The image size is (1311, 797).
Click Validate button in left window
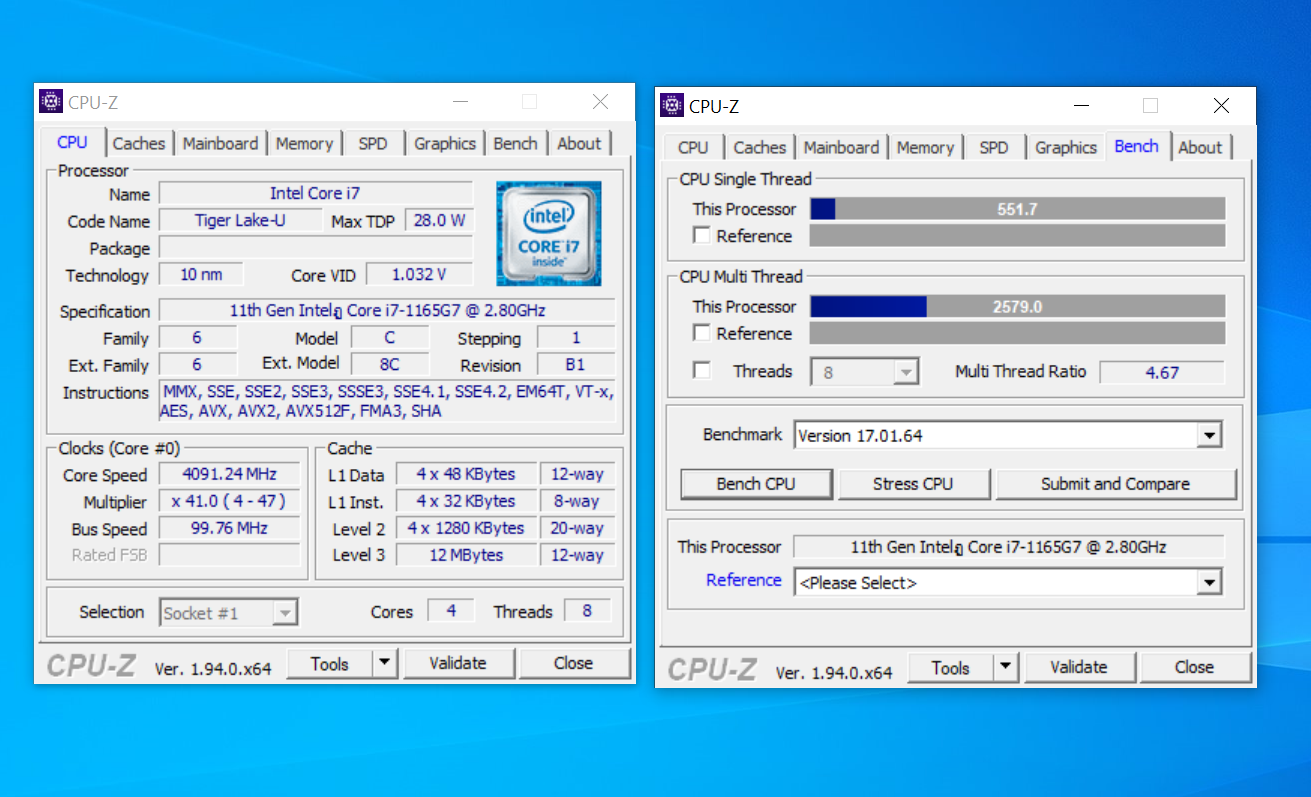458,663
